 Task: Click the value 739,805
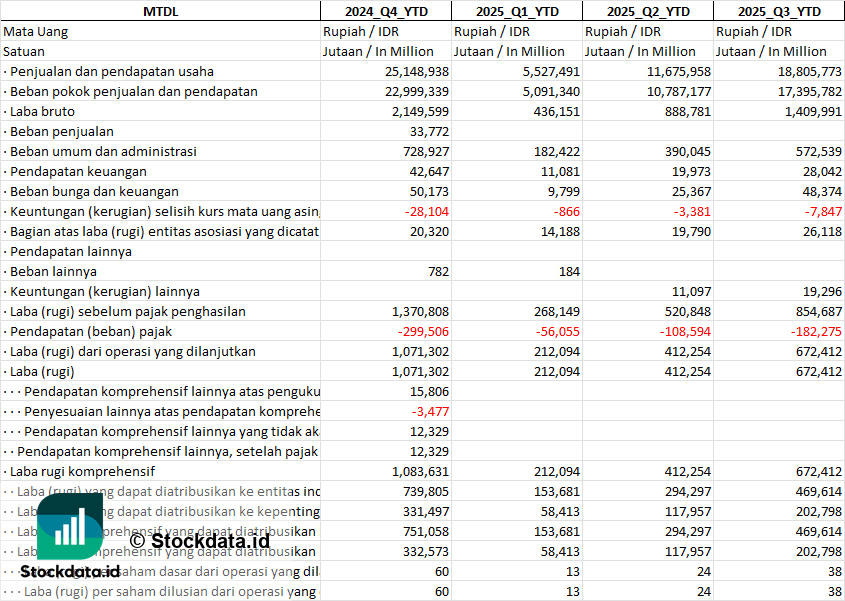click(426, 492)
